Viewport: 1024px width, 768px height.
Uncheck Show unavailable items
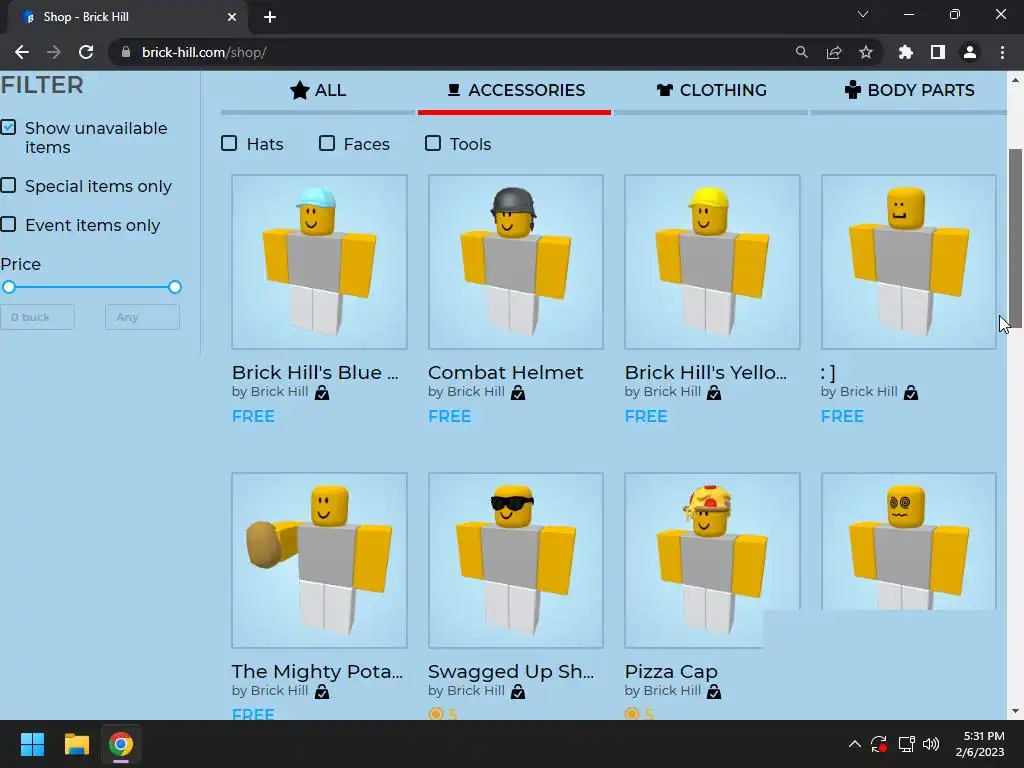pyautogui.click(x=8, y=127)
